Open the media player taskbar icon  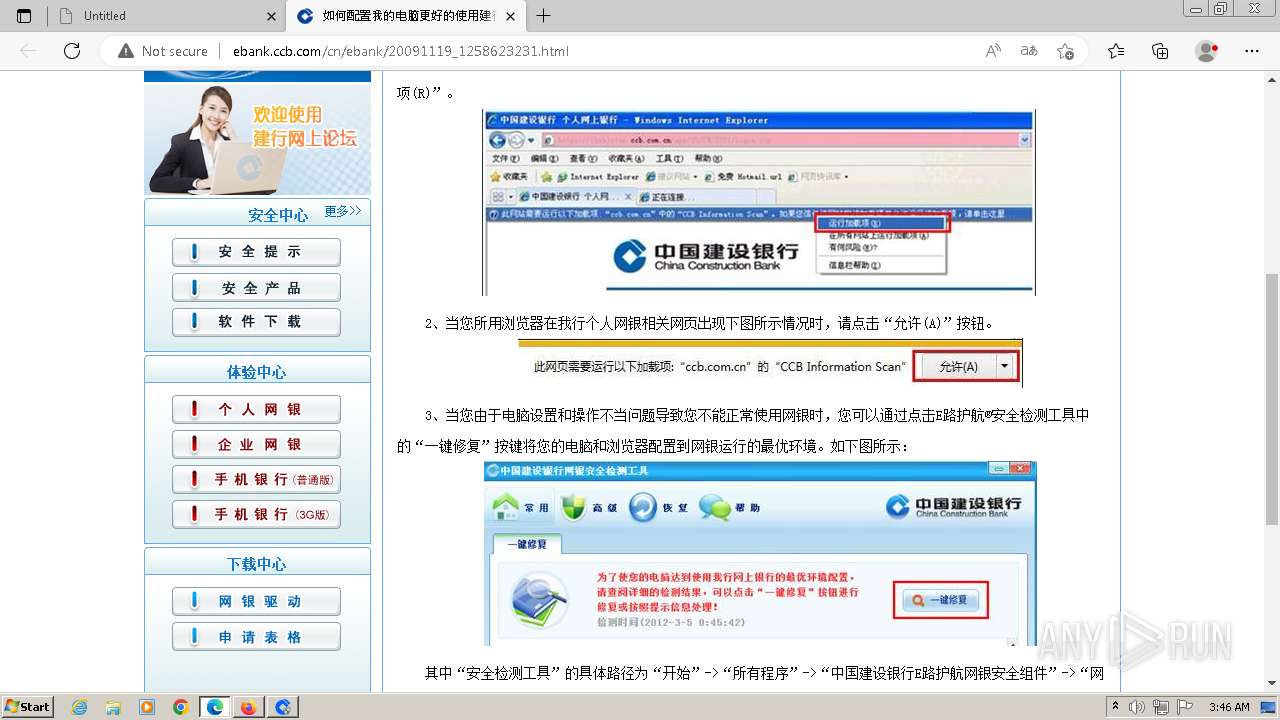(x=147, y=707)
